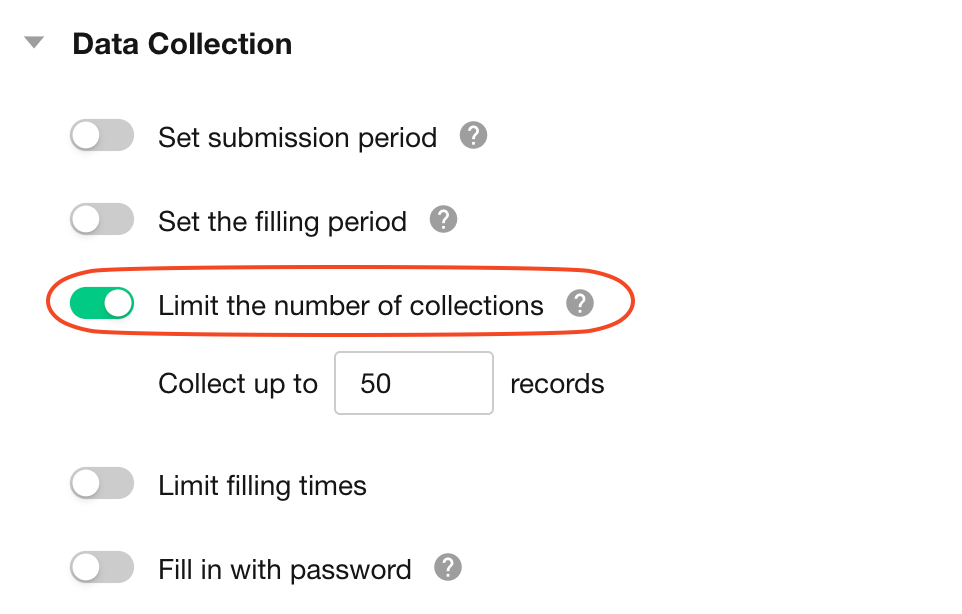This screenshot has width=962, height=614.
Task: Click Limit the number of collections label
Action: pyautogui.click(x=350, y=305)
